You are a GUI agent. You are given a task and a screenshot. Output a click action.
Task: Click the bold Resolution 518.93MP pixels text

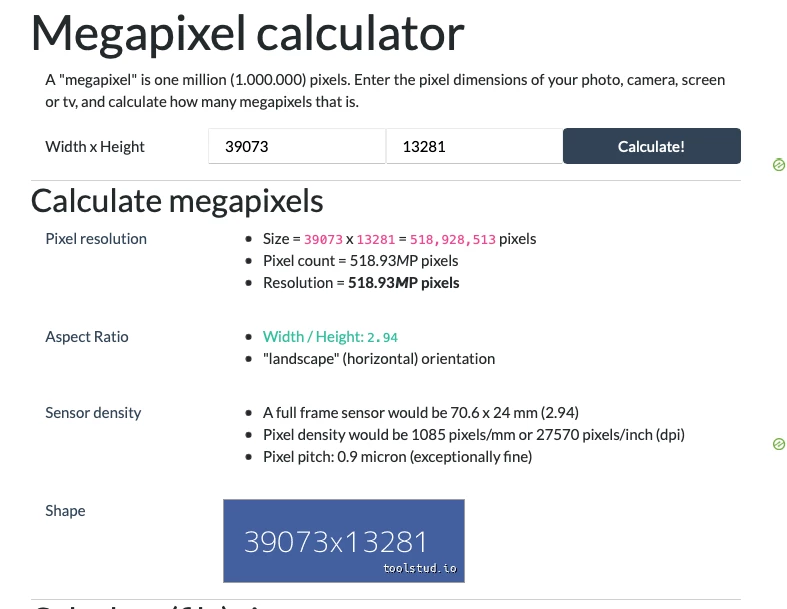pyautogui.click(x=361, y=283)
